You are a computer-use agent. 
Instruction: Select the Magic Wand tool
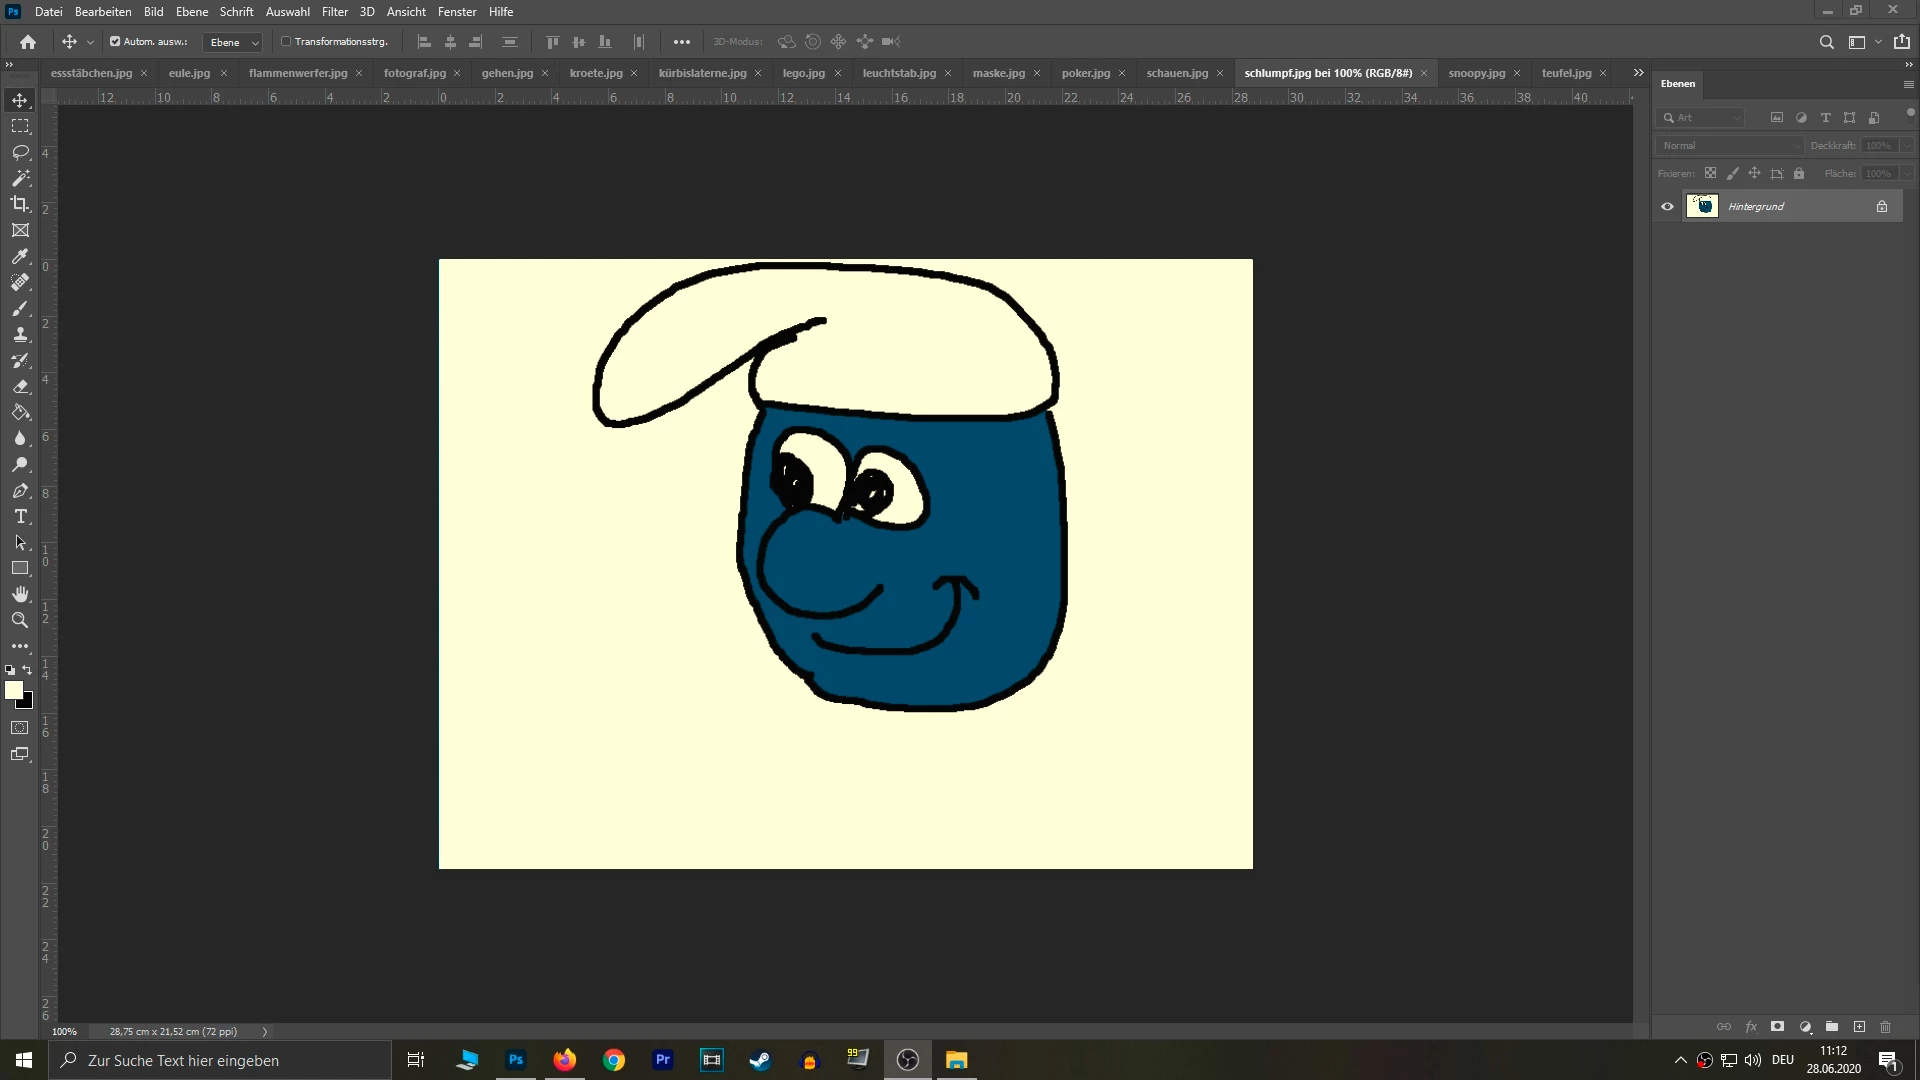click(x=20, y=178)
